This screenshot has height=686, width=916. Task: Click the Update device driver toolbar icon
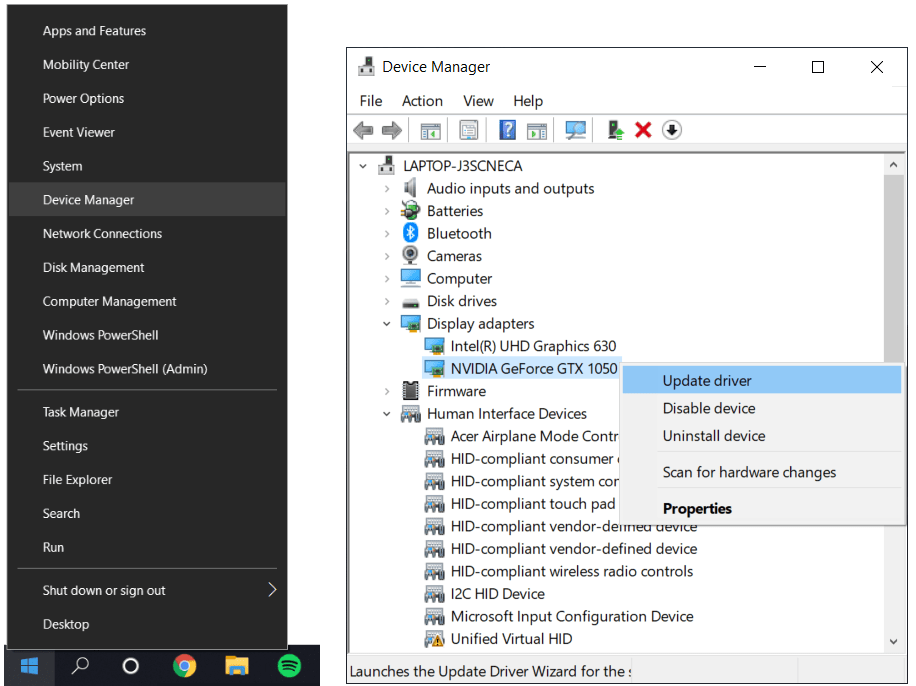click(x=615, y=130)
